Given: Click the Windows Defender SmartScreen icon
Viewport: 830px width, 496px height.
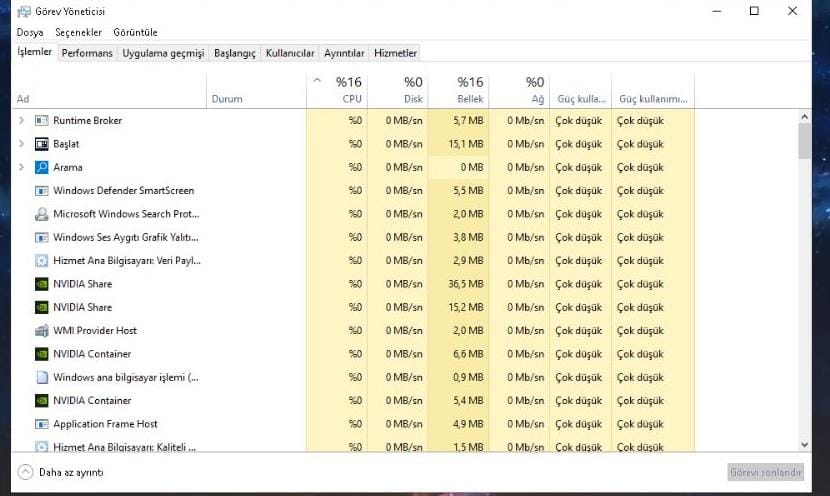Looking at the screenshot, I should click(x=41, y=191).
